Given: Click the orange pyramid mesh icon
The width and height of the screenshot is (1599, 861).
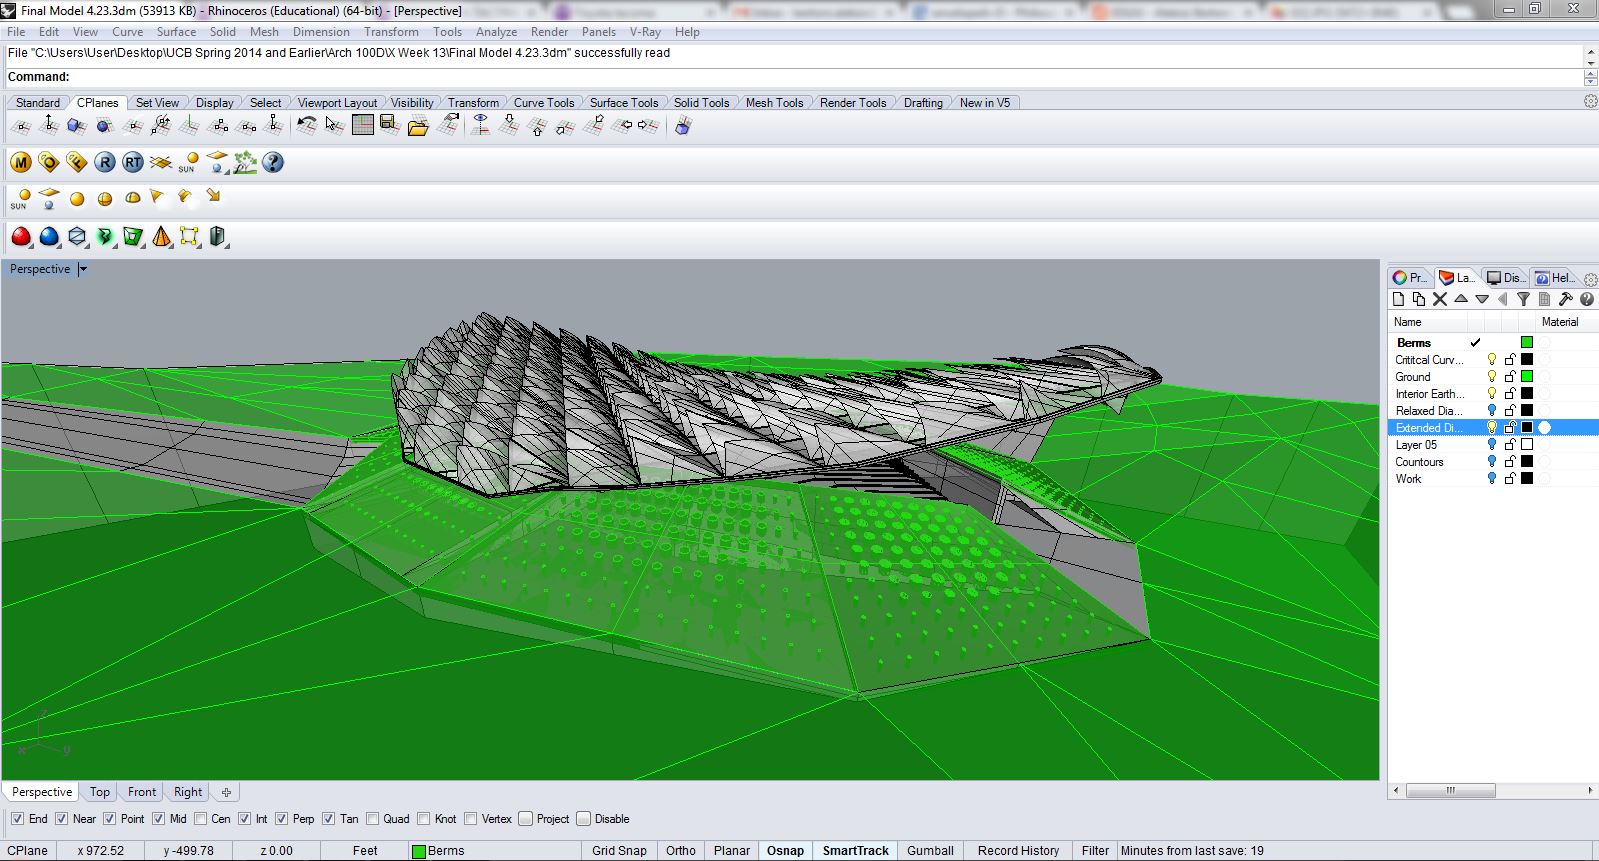Looking at the screenshot, I should (x=161, y=237).
